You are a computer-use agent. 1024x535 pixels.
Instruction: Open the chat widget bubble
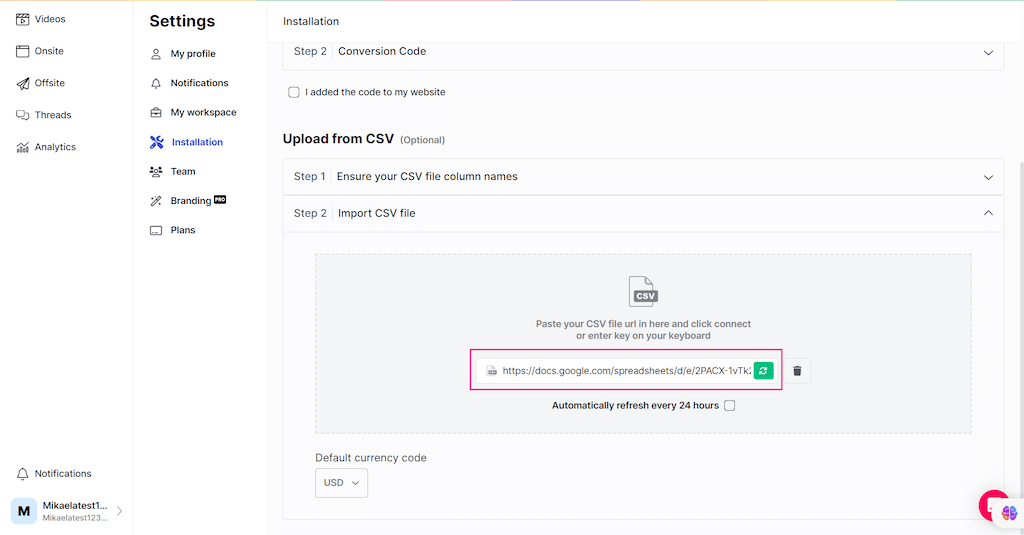click(993, 505)
